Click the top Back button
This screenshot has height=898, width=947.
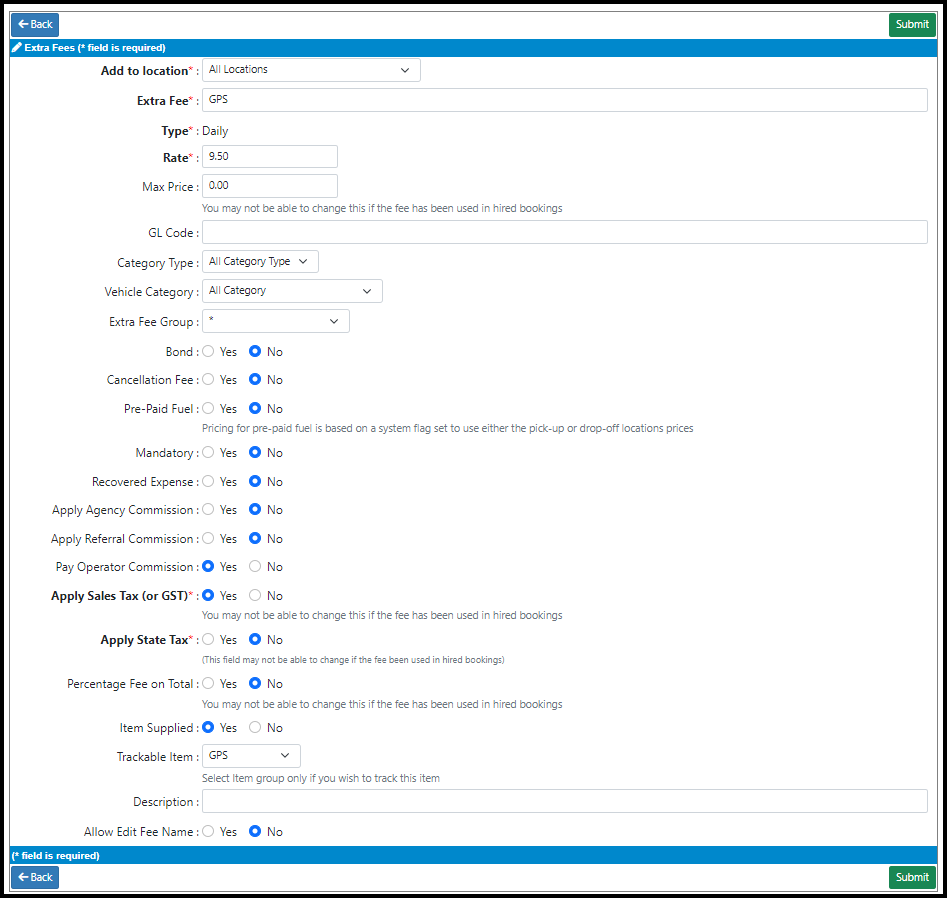35,25
